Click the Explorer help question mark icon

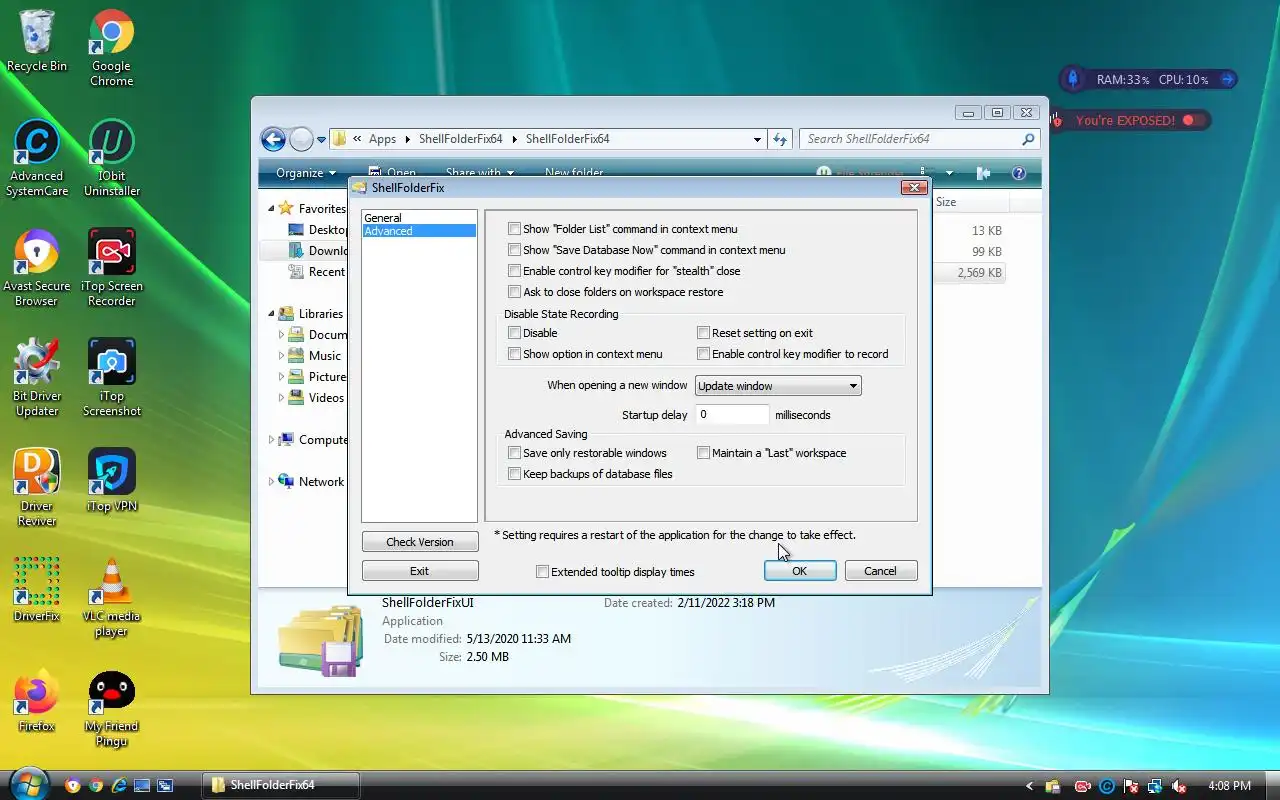[x=1019, y=173]
